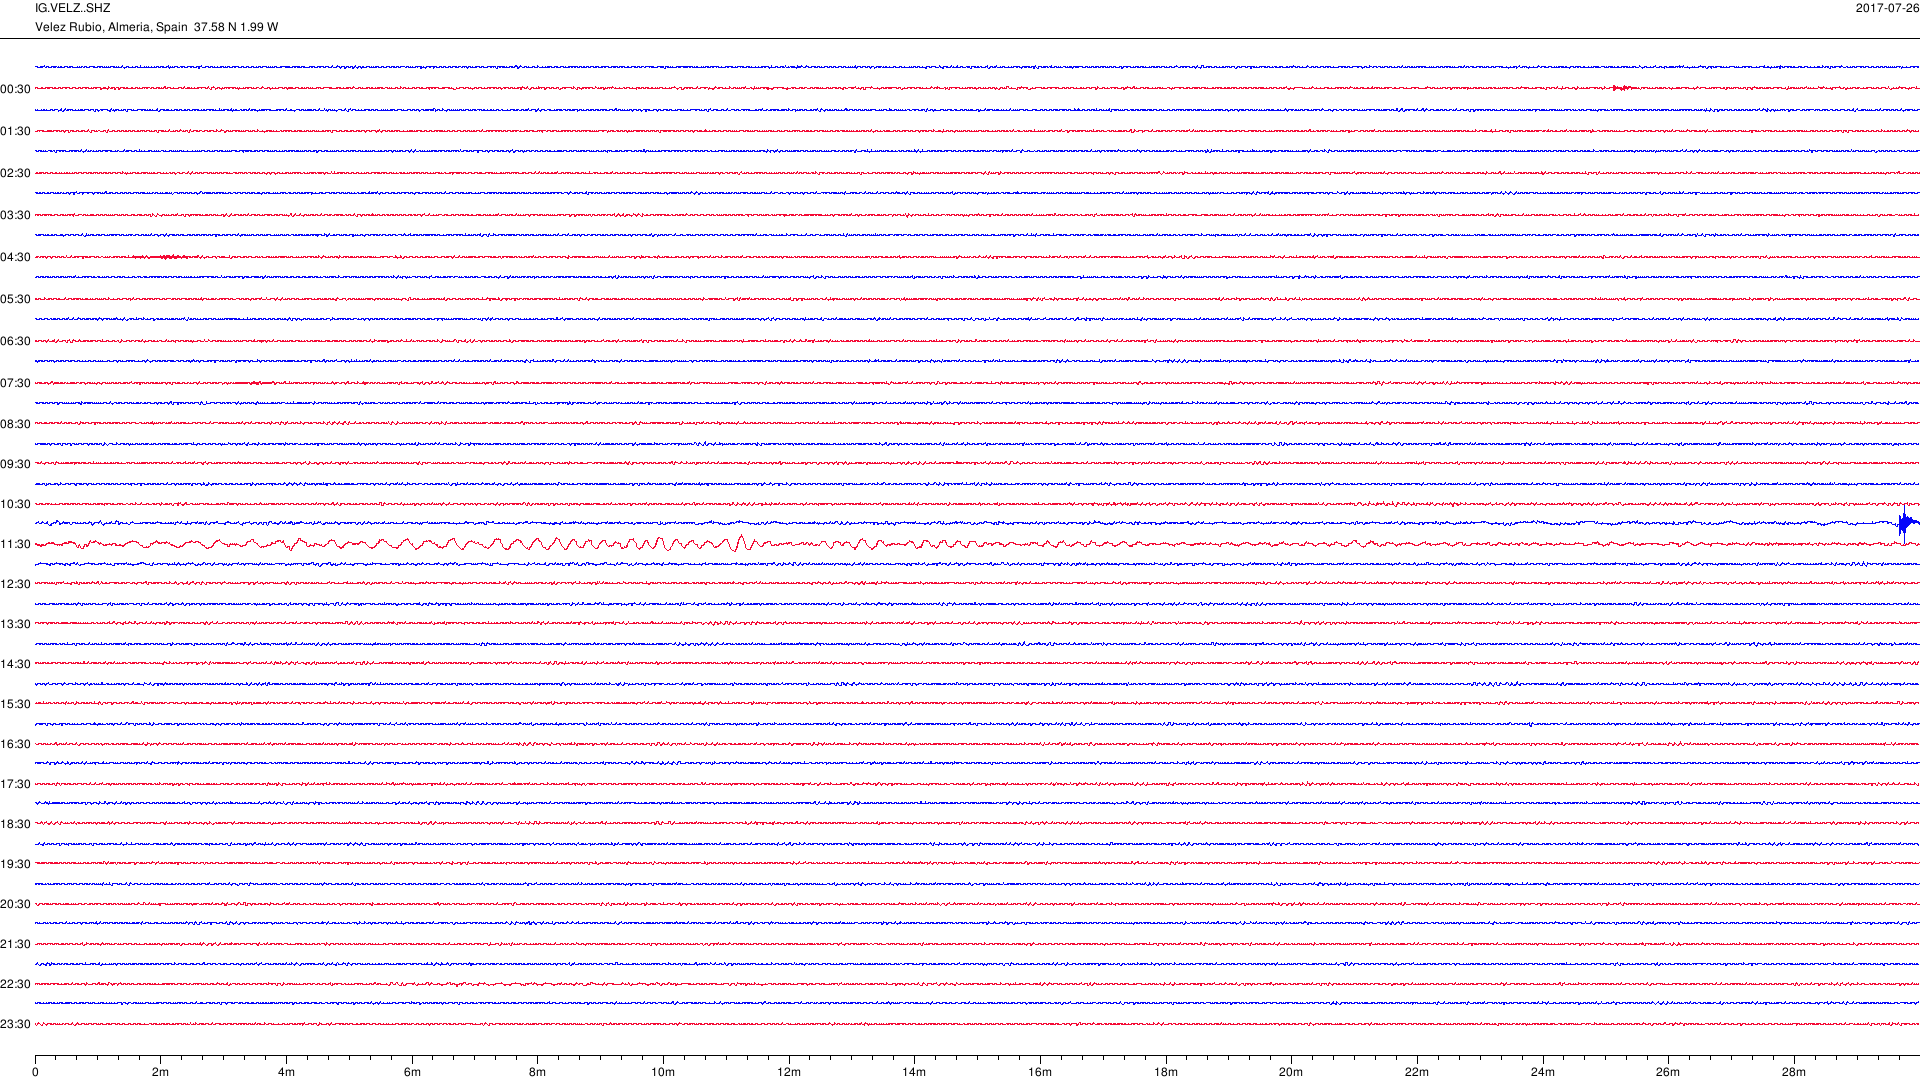Click the 4m tick label

click(x=286, y=1072)
